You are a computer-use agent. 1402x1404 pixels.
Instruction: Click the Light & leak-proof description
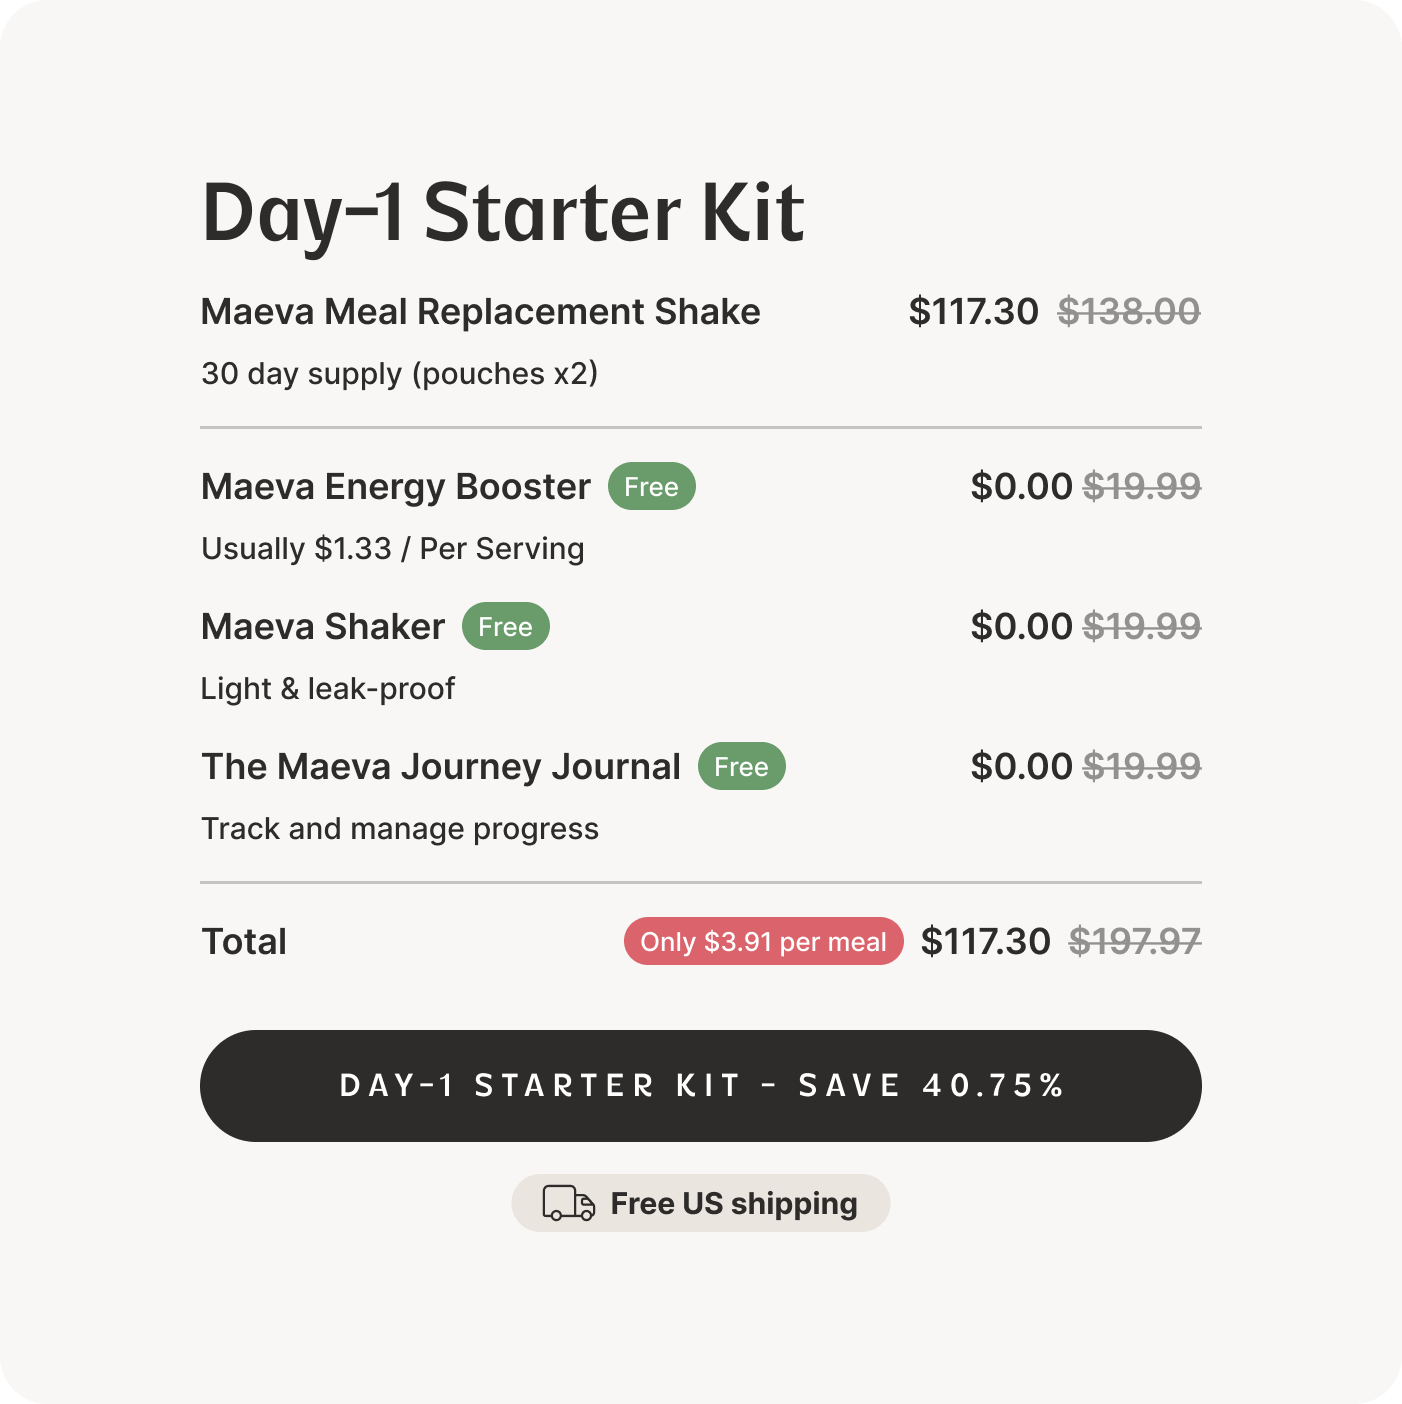tap(328, 688)
